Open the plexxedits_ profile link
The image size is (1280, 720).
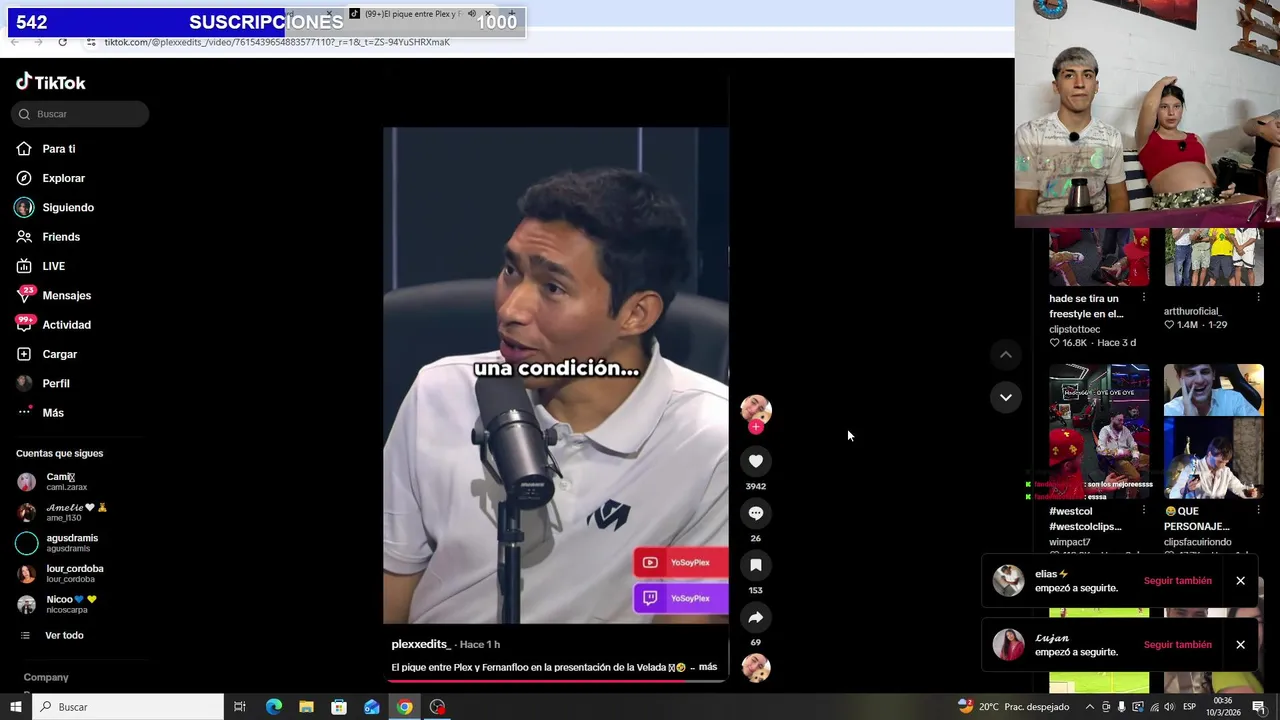tap(421, 645)
